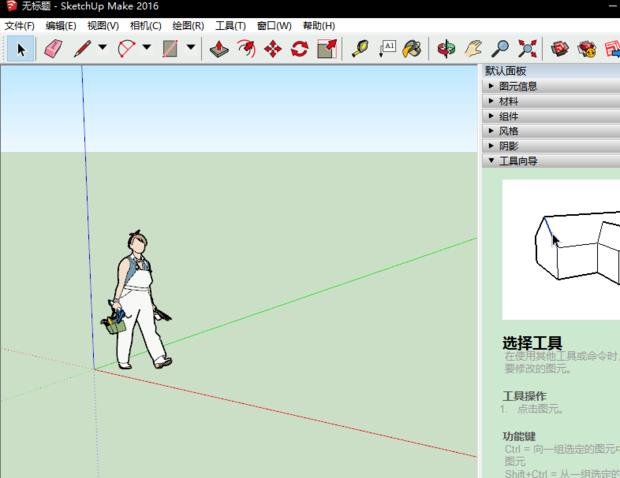This screenshot has height=478, width=620.
Task: Open the arc tool dropdown arrow
Action: pos(146,47)
